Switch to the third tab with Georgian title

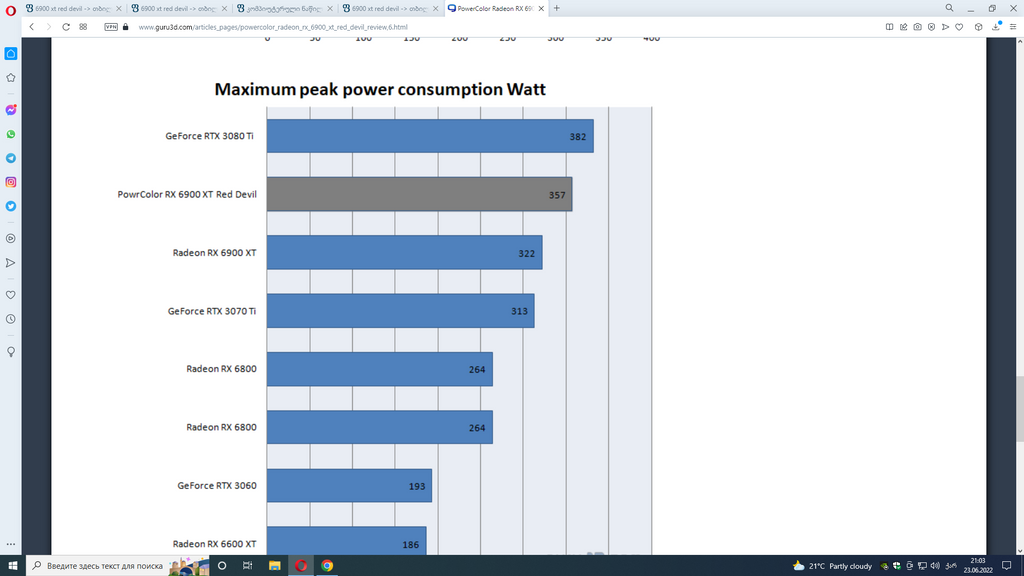tap(285, 8)
